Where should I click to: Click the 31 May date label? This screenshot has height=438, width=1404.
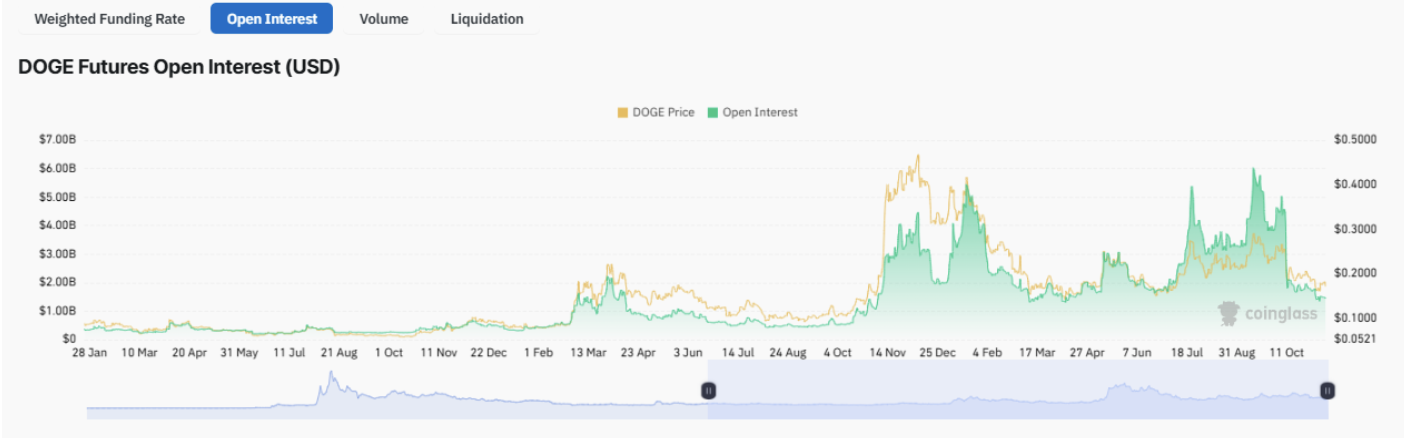click(239, 353)
